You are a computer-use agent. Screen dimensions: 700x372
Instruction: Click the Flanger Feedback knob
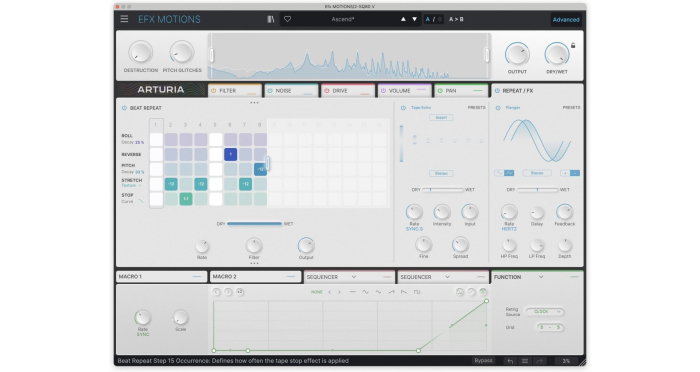(x=564, y=212)
